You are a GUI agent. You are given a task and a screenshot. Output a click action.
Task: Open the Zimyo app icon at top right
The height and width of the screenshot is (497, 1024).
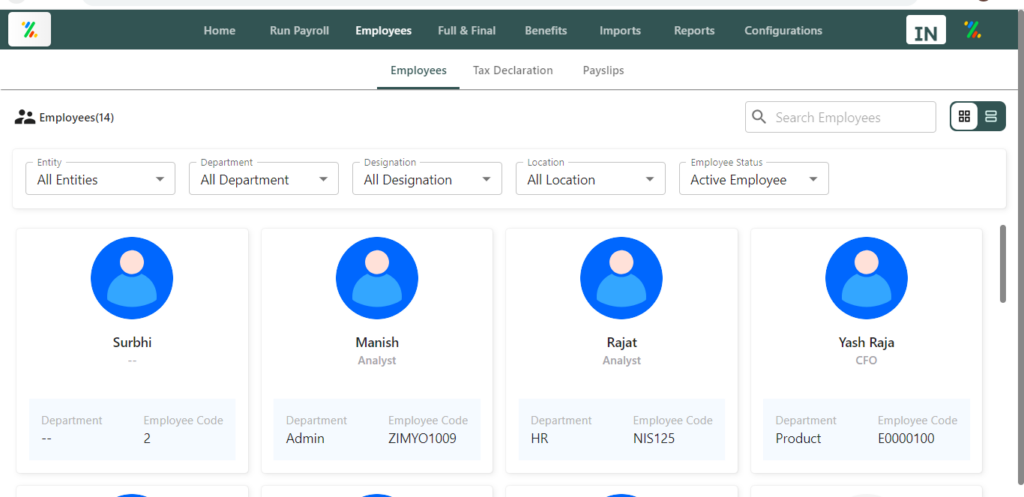click(972, 29)
